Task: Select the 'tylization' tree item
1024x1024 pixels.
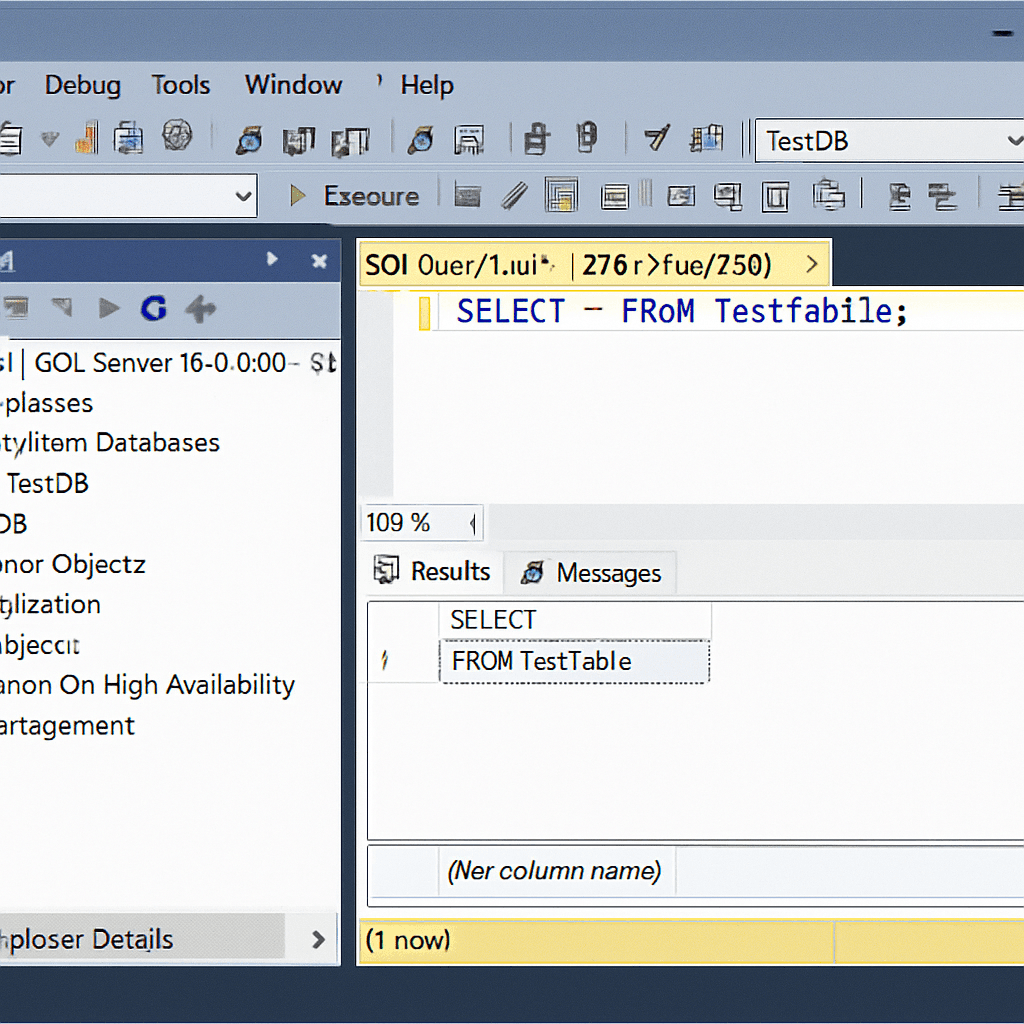Action: click(x=50, y=605)
